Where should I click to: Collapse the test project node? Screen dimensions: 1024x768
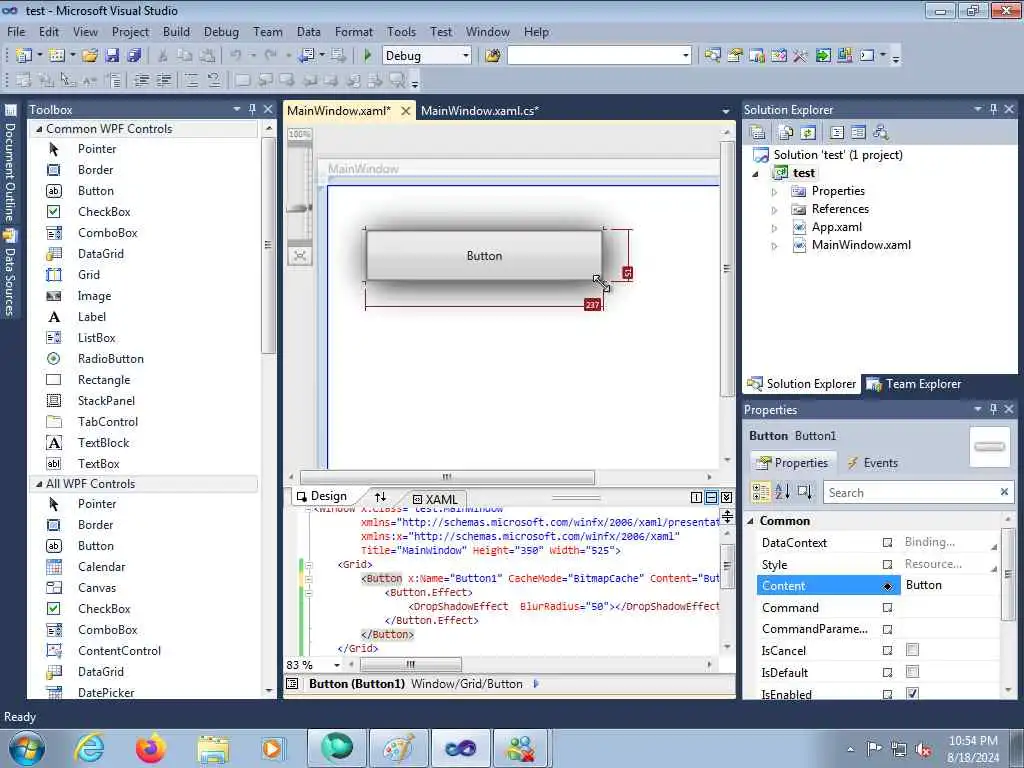[x=756, y=174]
